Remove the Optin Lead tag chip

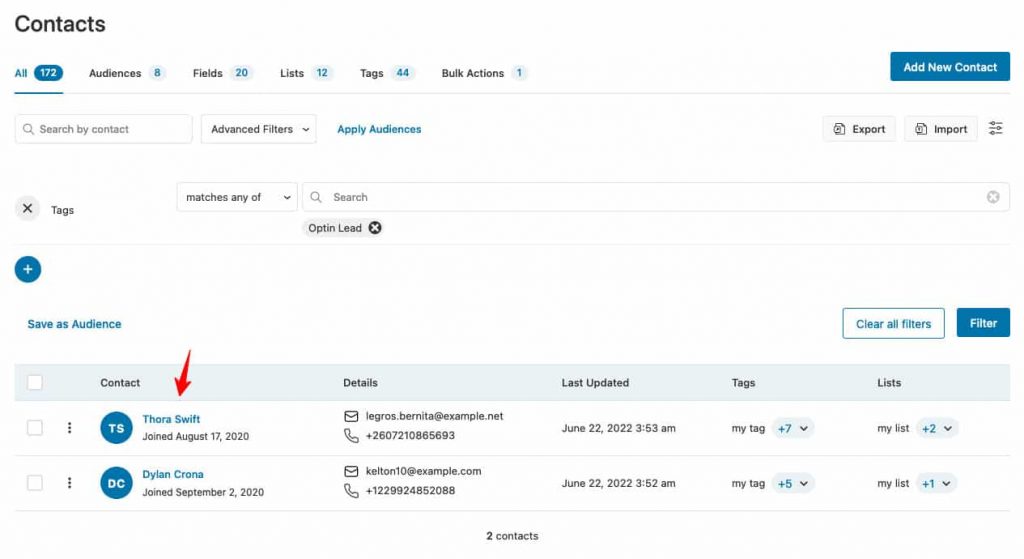375,228
